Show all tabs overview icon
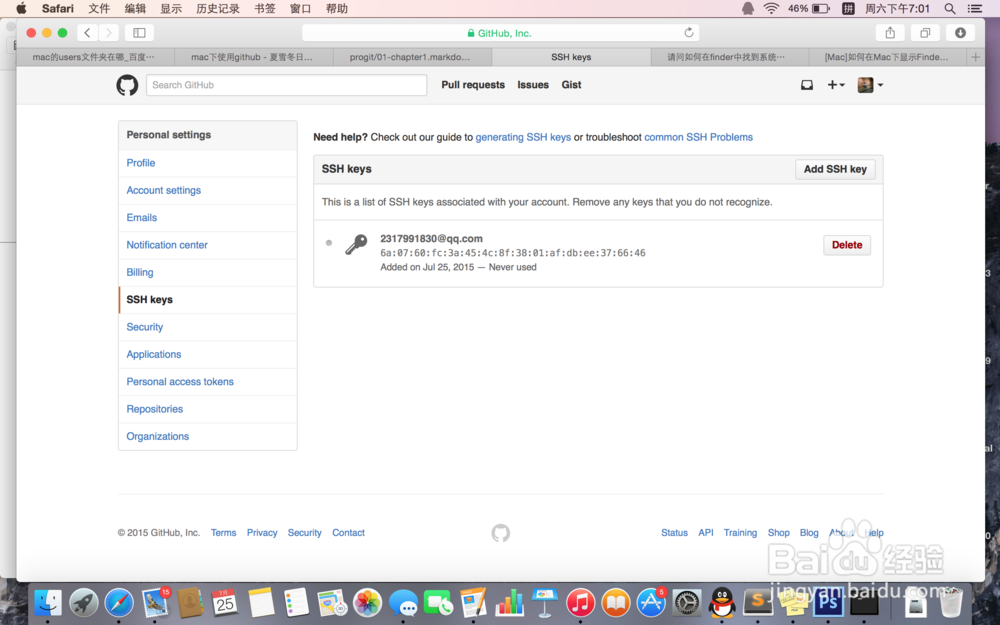This screenshot has height=625, width=1000. [925, 33]
